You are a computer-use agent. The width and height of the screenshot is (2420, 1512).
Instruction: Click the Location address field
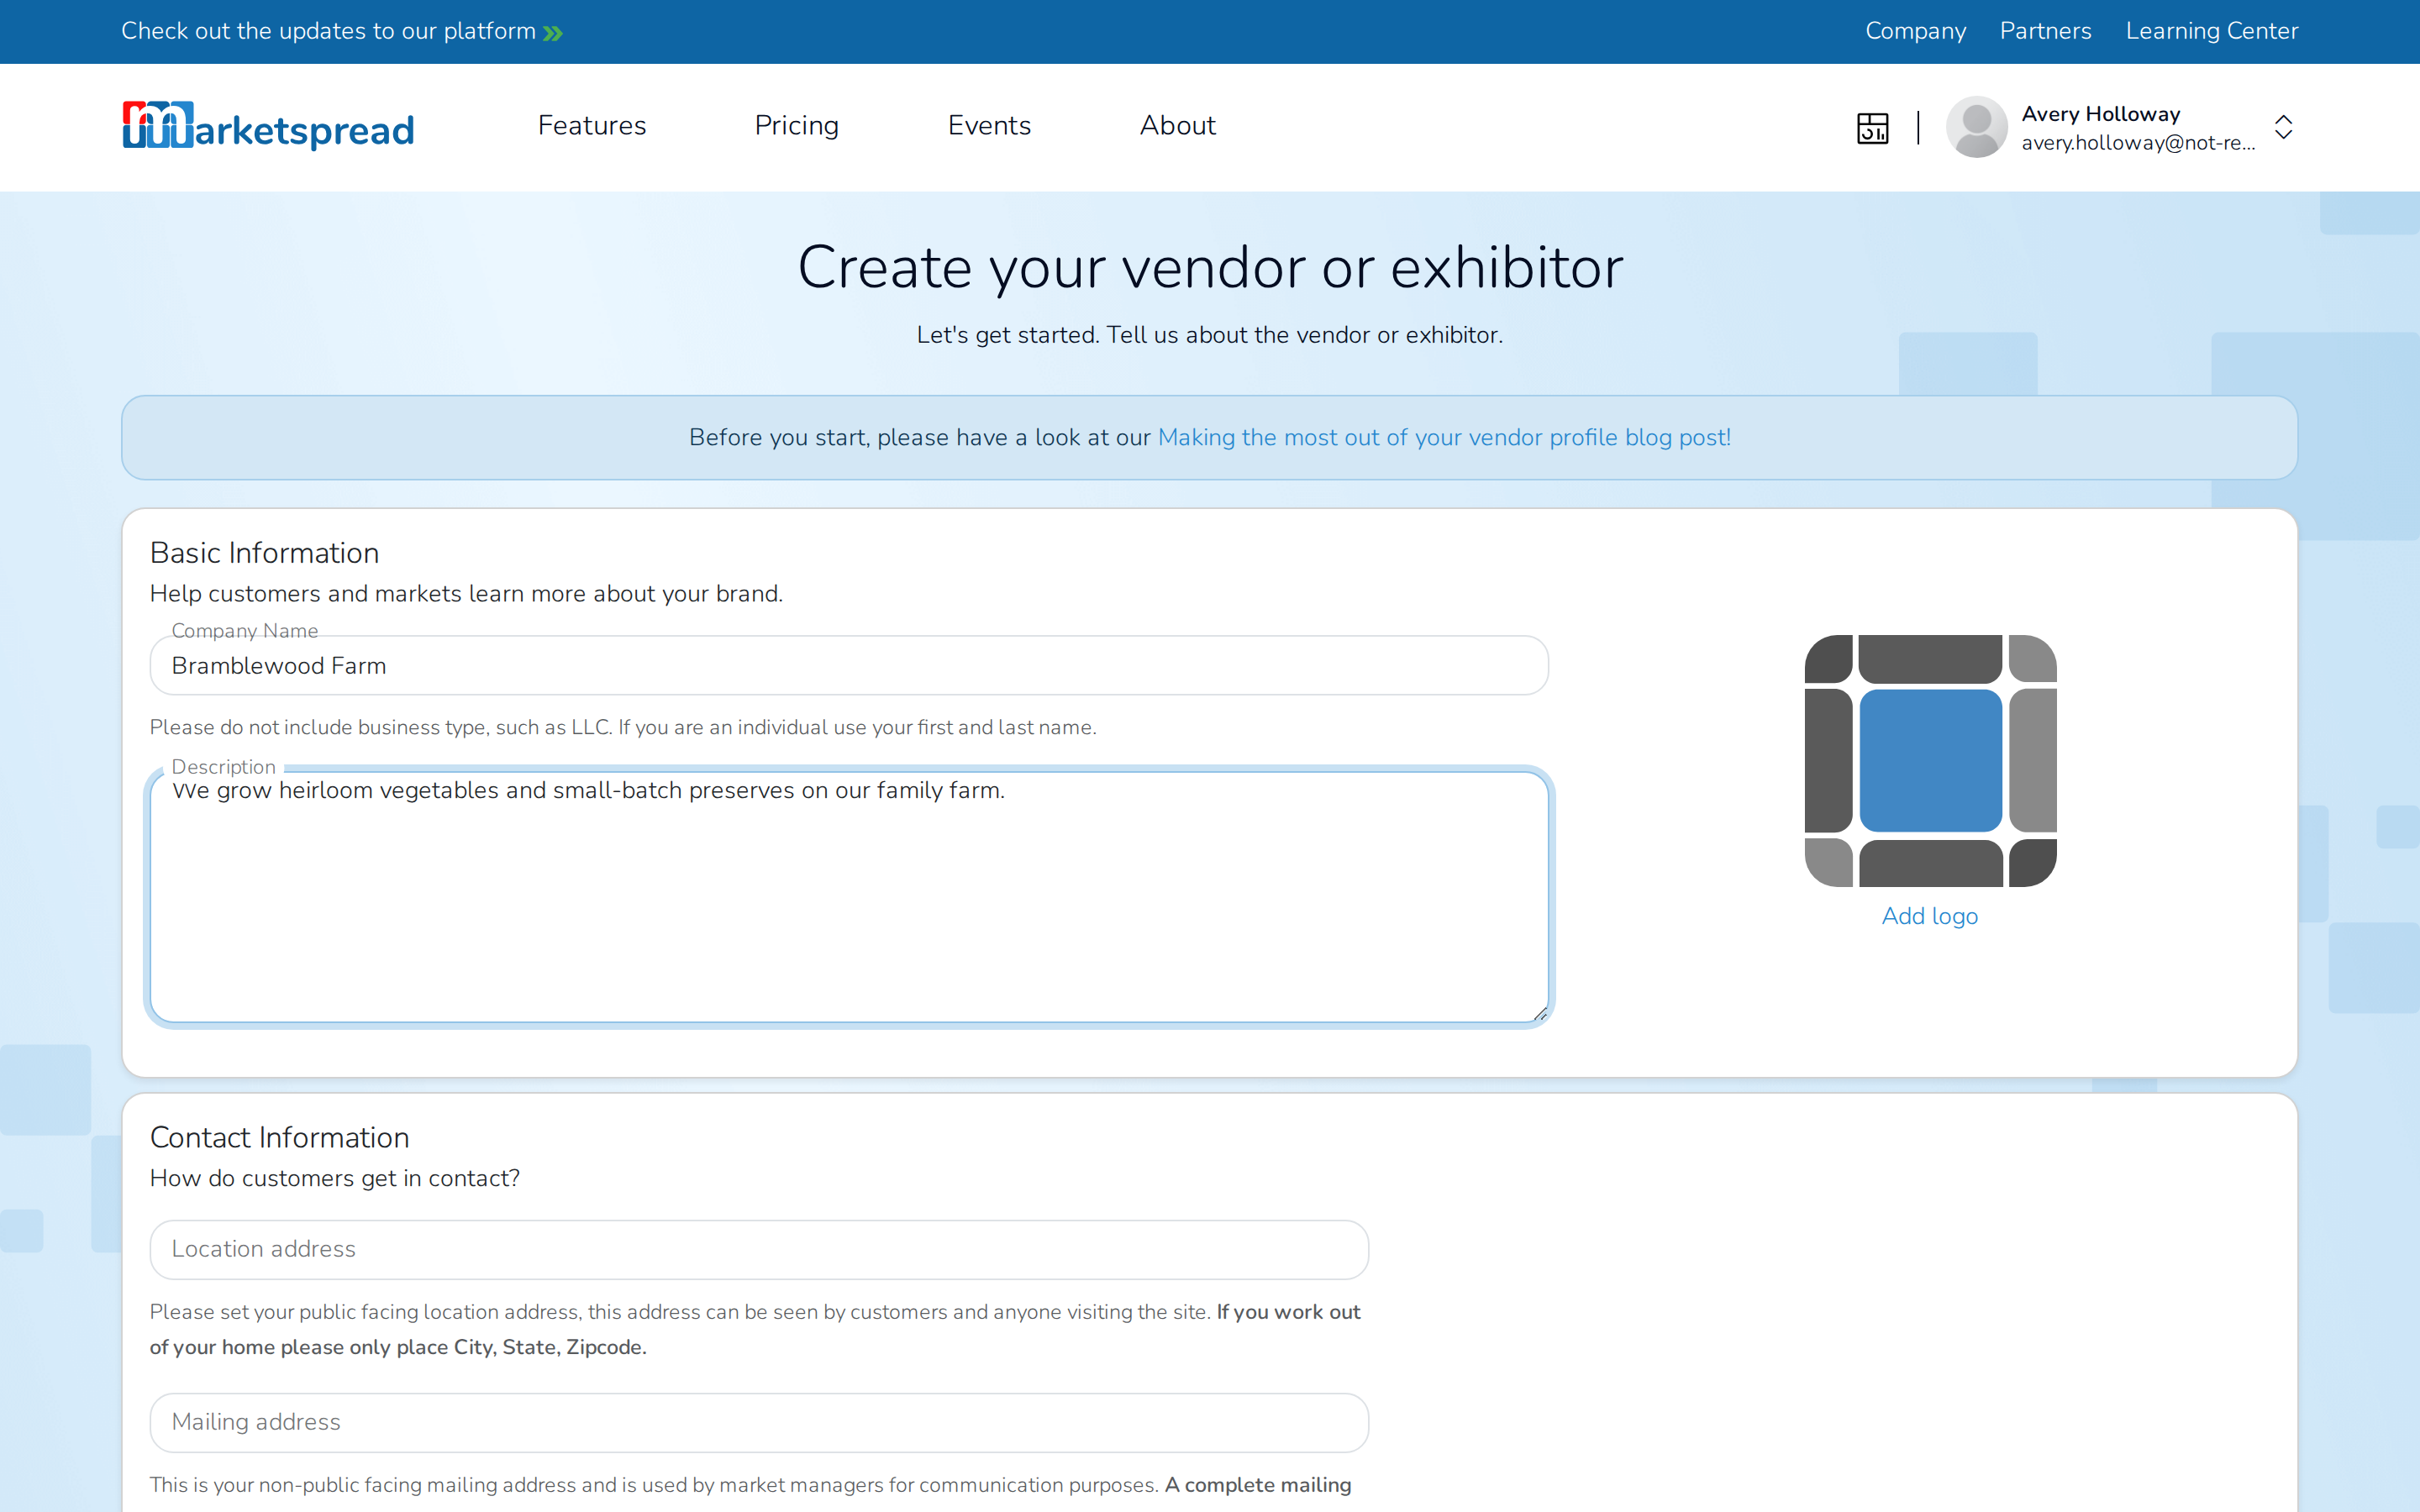coord(759,1250)
